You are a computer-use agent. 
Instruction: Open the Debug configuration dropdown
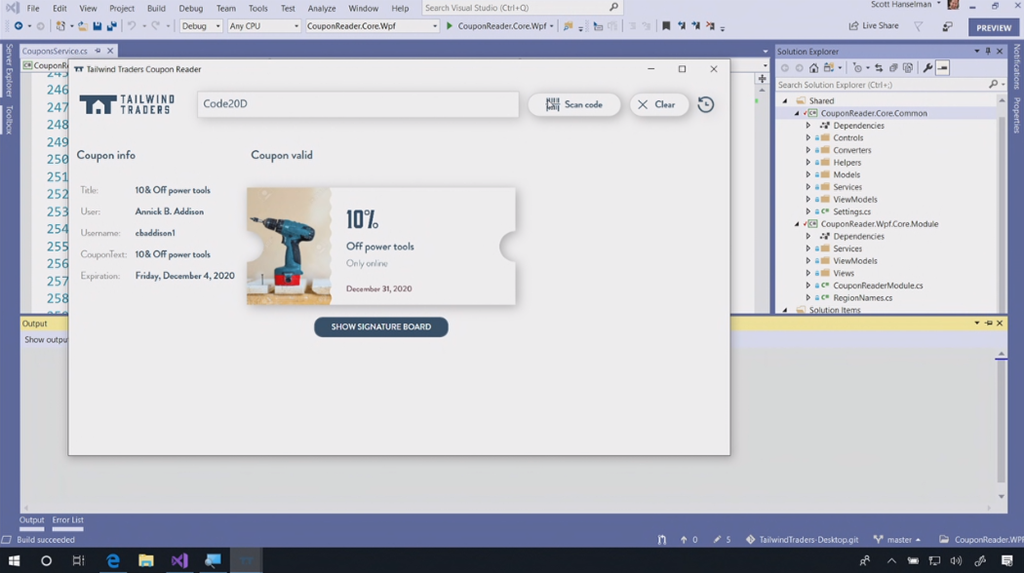coord(201,26)
